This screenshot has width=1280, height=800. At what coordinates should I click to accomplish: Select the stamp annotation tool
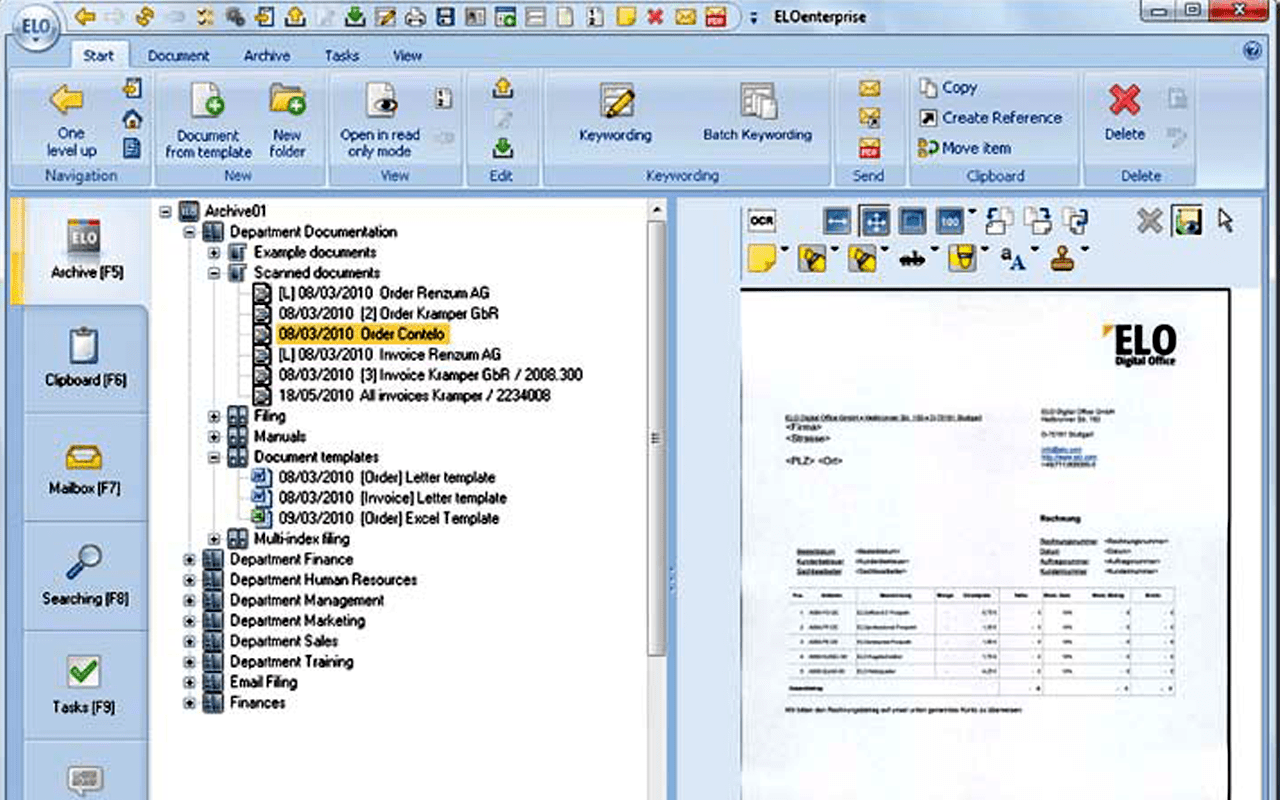1064,259
